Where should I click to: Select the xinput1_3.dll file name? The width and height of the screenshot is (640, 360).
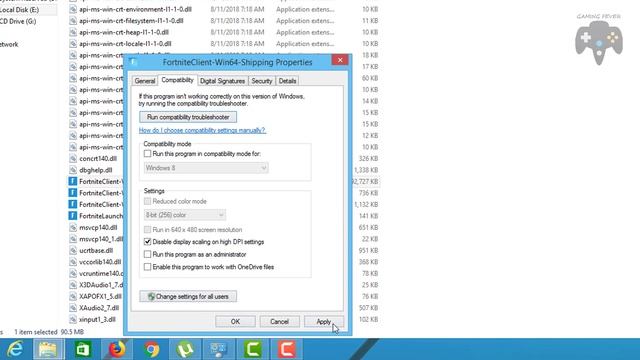tap(97, 319)
